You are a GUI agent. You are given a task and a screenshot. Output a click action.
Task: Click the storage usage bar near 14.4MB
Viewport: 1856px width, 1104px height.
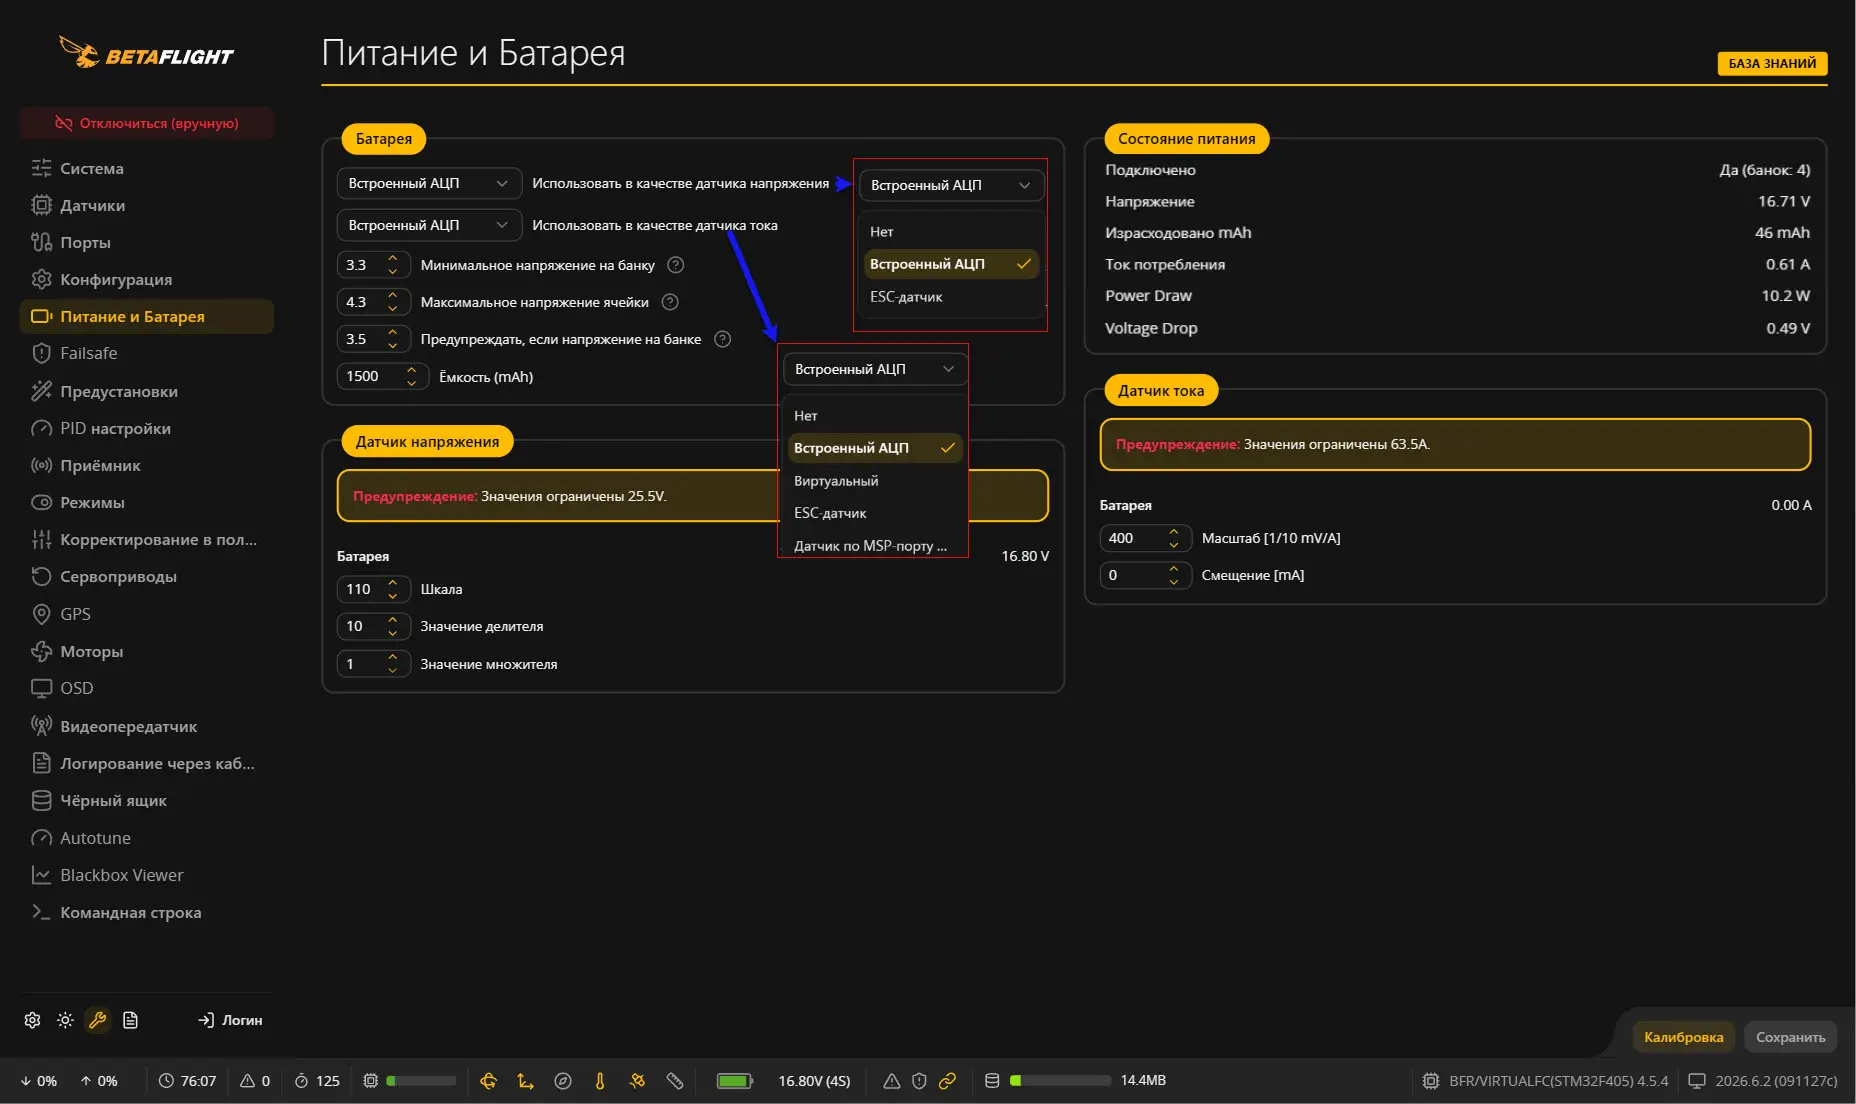(x=1060, y=1081)
